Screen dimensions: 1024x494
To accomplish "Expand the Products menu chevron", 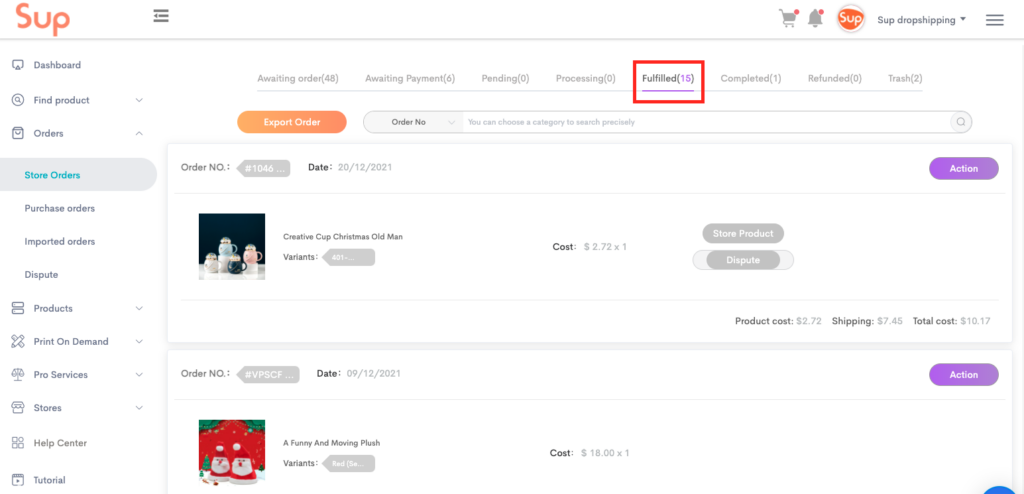I will (x=139, y=308).
